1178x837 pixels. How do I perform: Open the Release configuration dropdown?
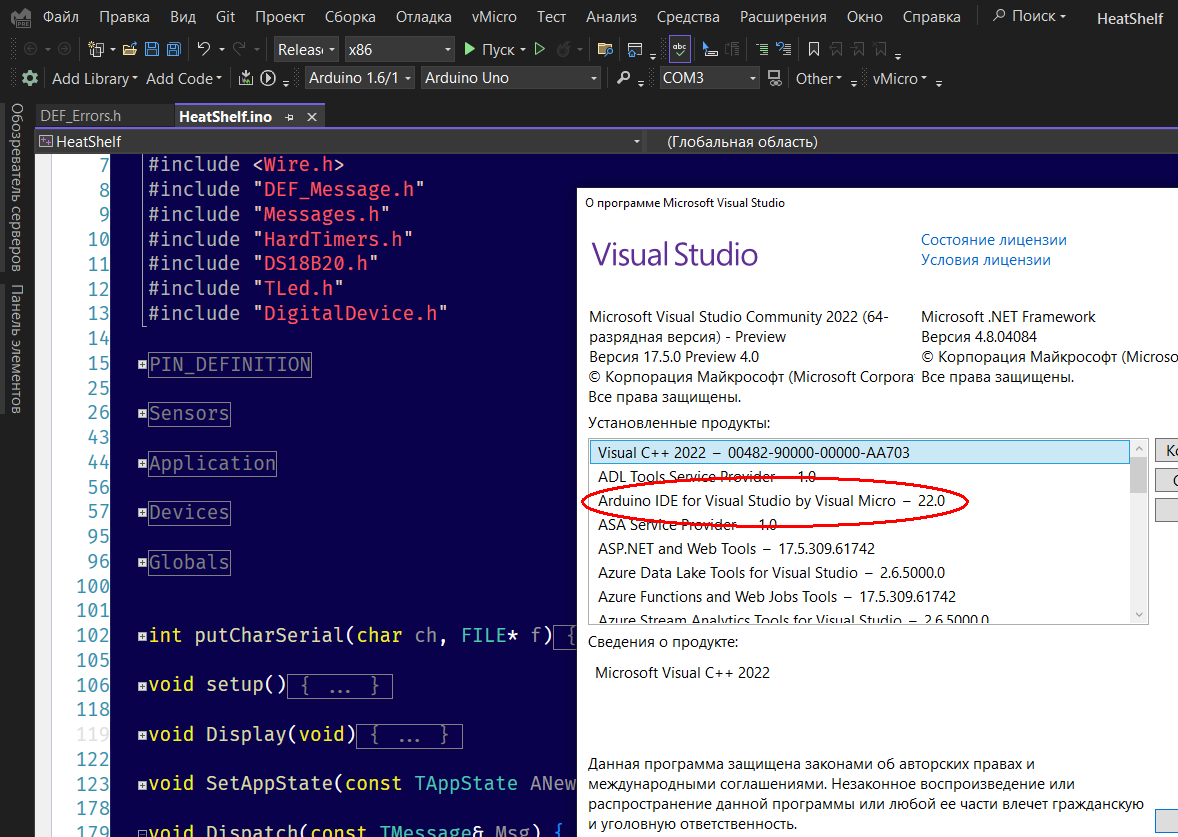coord(307,50)
